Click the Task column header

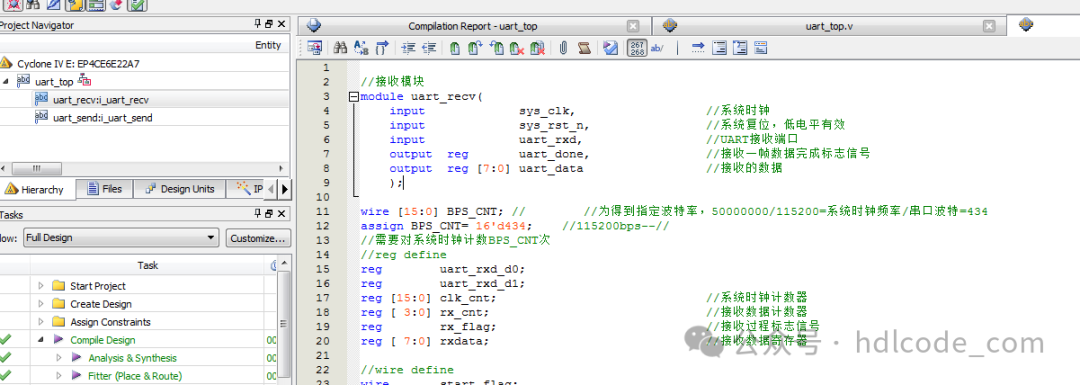click(147, 265)
